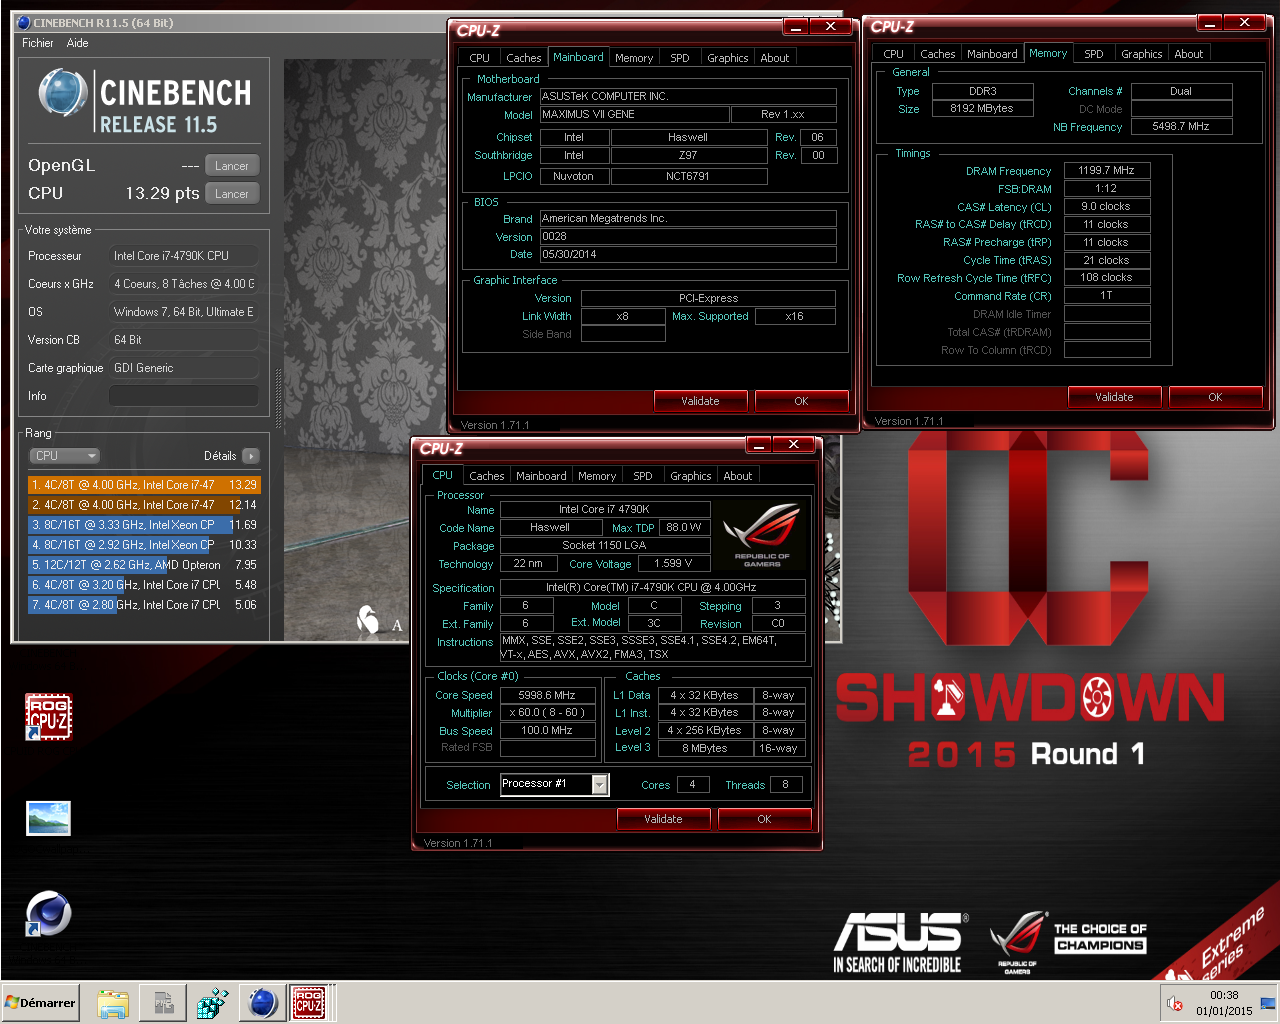Select ranking row 3 Xeon 11.69
Screen dimensions: 1280x1024
[145, 525]
